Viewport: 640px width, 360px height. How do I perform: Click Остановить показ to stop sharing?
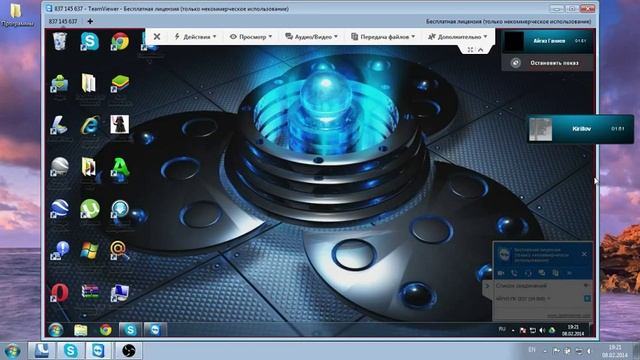click(547, 63)
